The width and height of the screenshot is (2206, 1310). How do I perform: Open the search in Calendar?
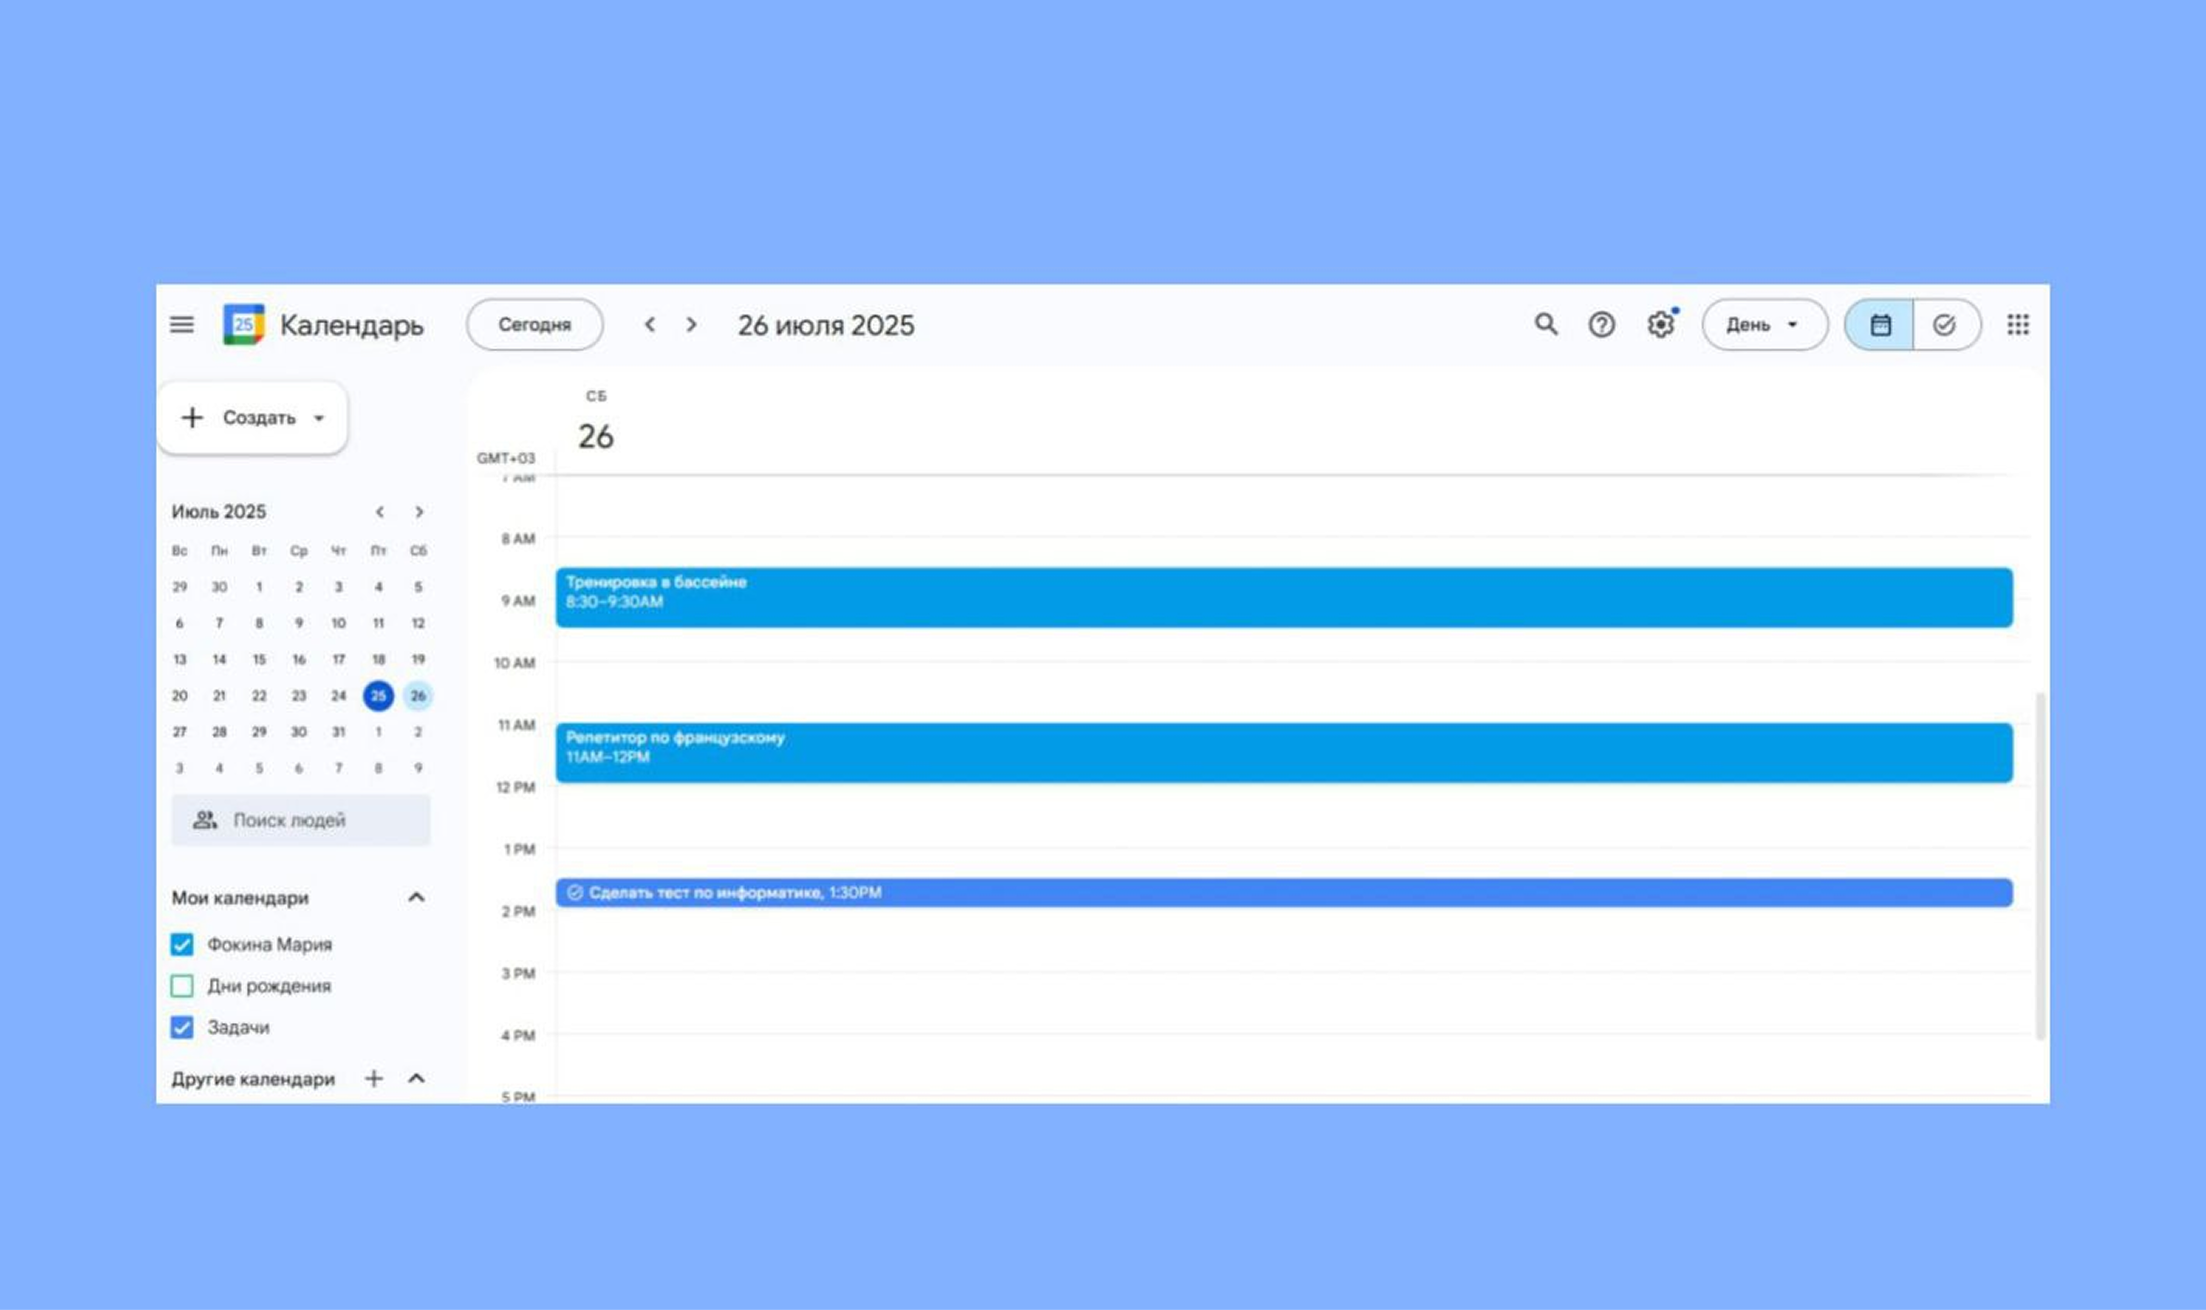point(1545,324)
